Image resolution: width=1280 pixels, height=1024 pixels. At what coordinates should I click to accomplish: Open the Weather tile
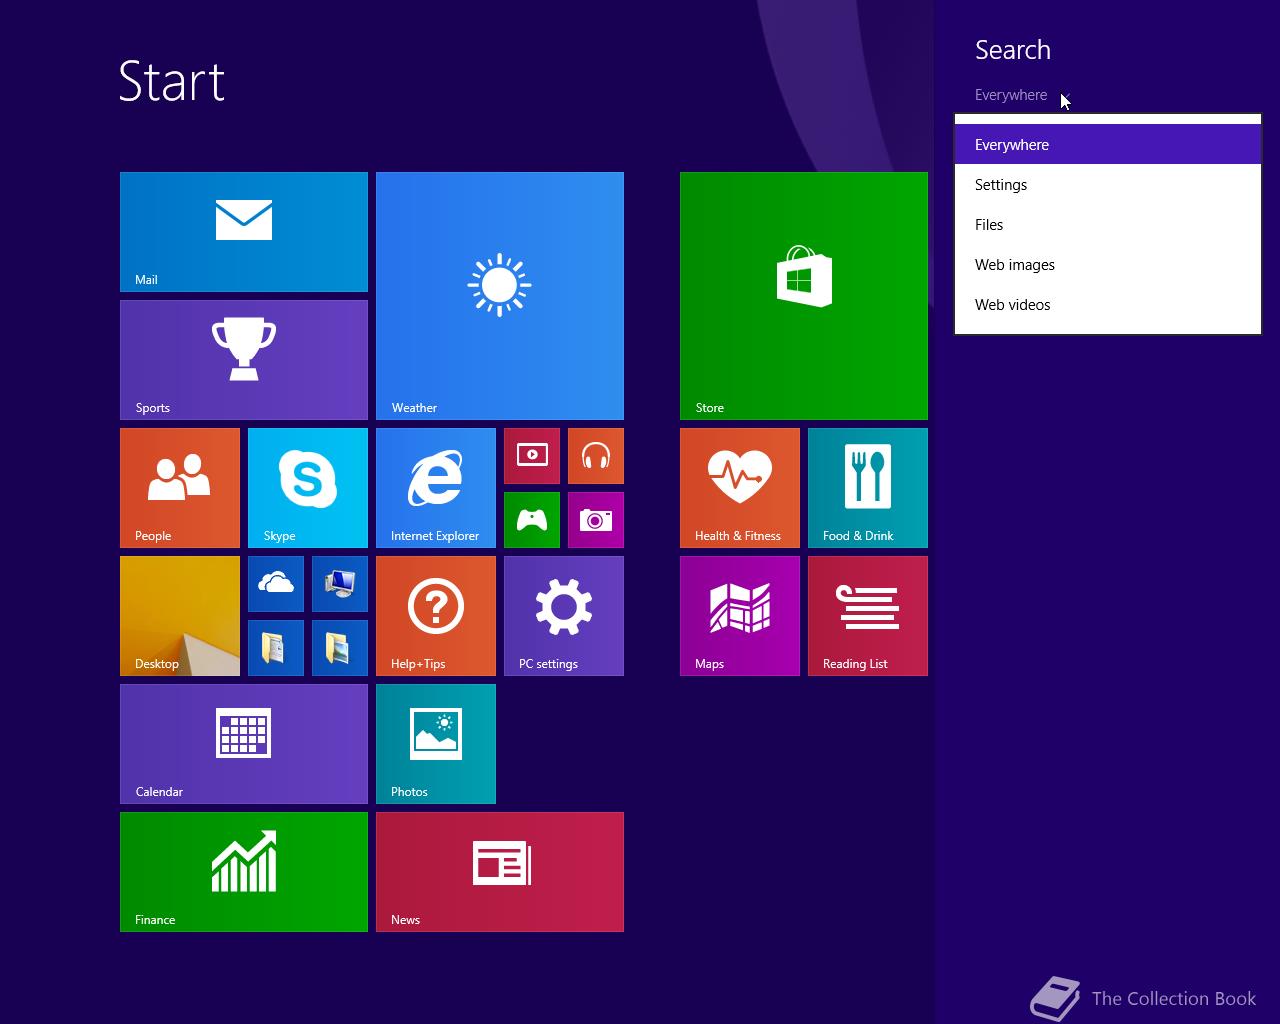pyautogui.click(x=500, y=296)
